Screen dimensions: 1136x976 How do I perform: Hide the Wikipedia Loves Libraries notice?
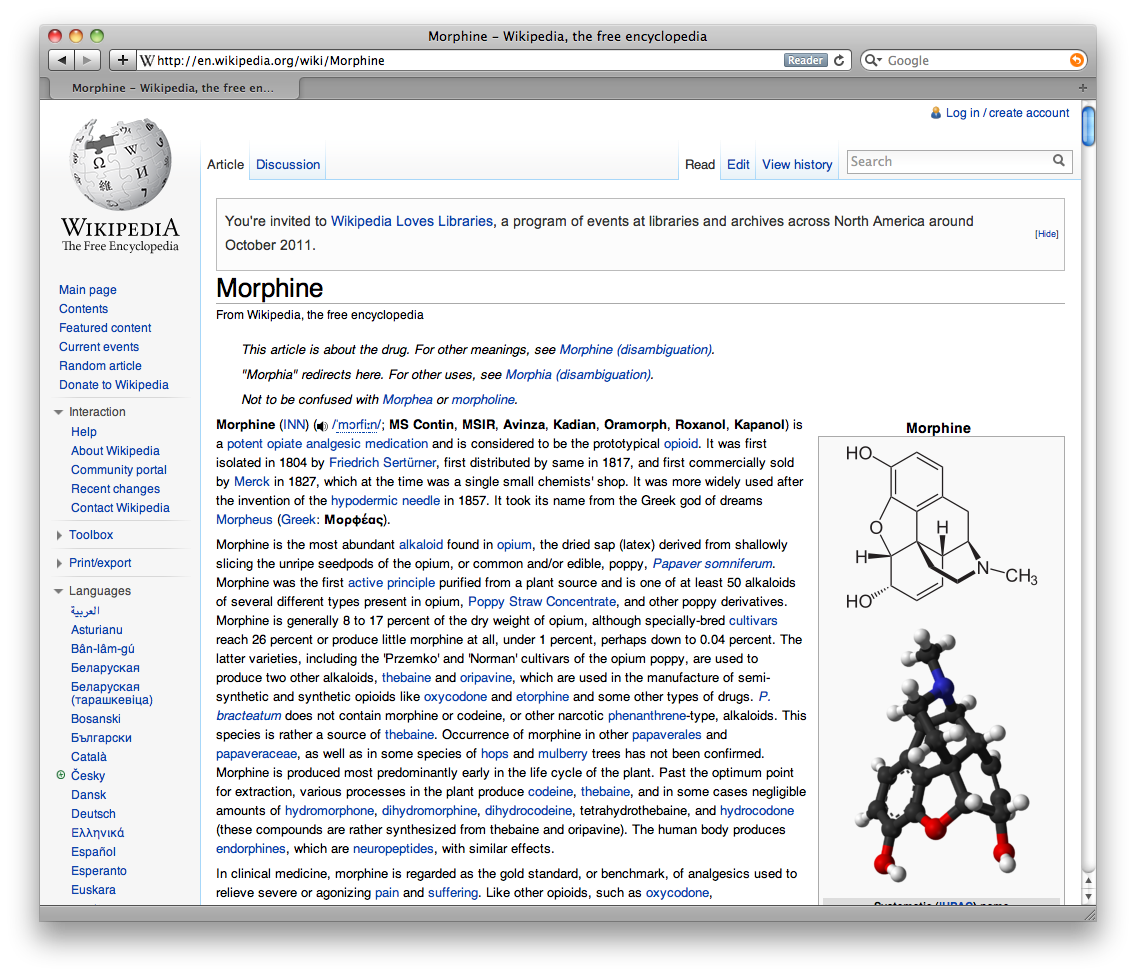[1046, 234]
